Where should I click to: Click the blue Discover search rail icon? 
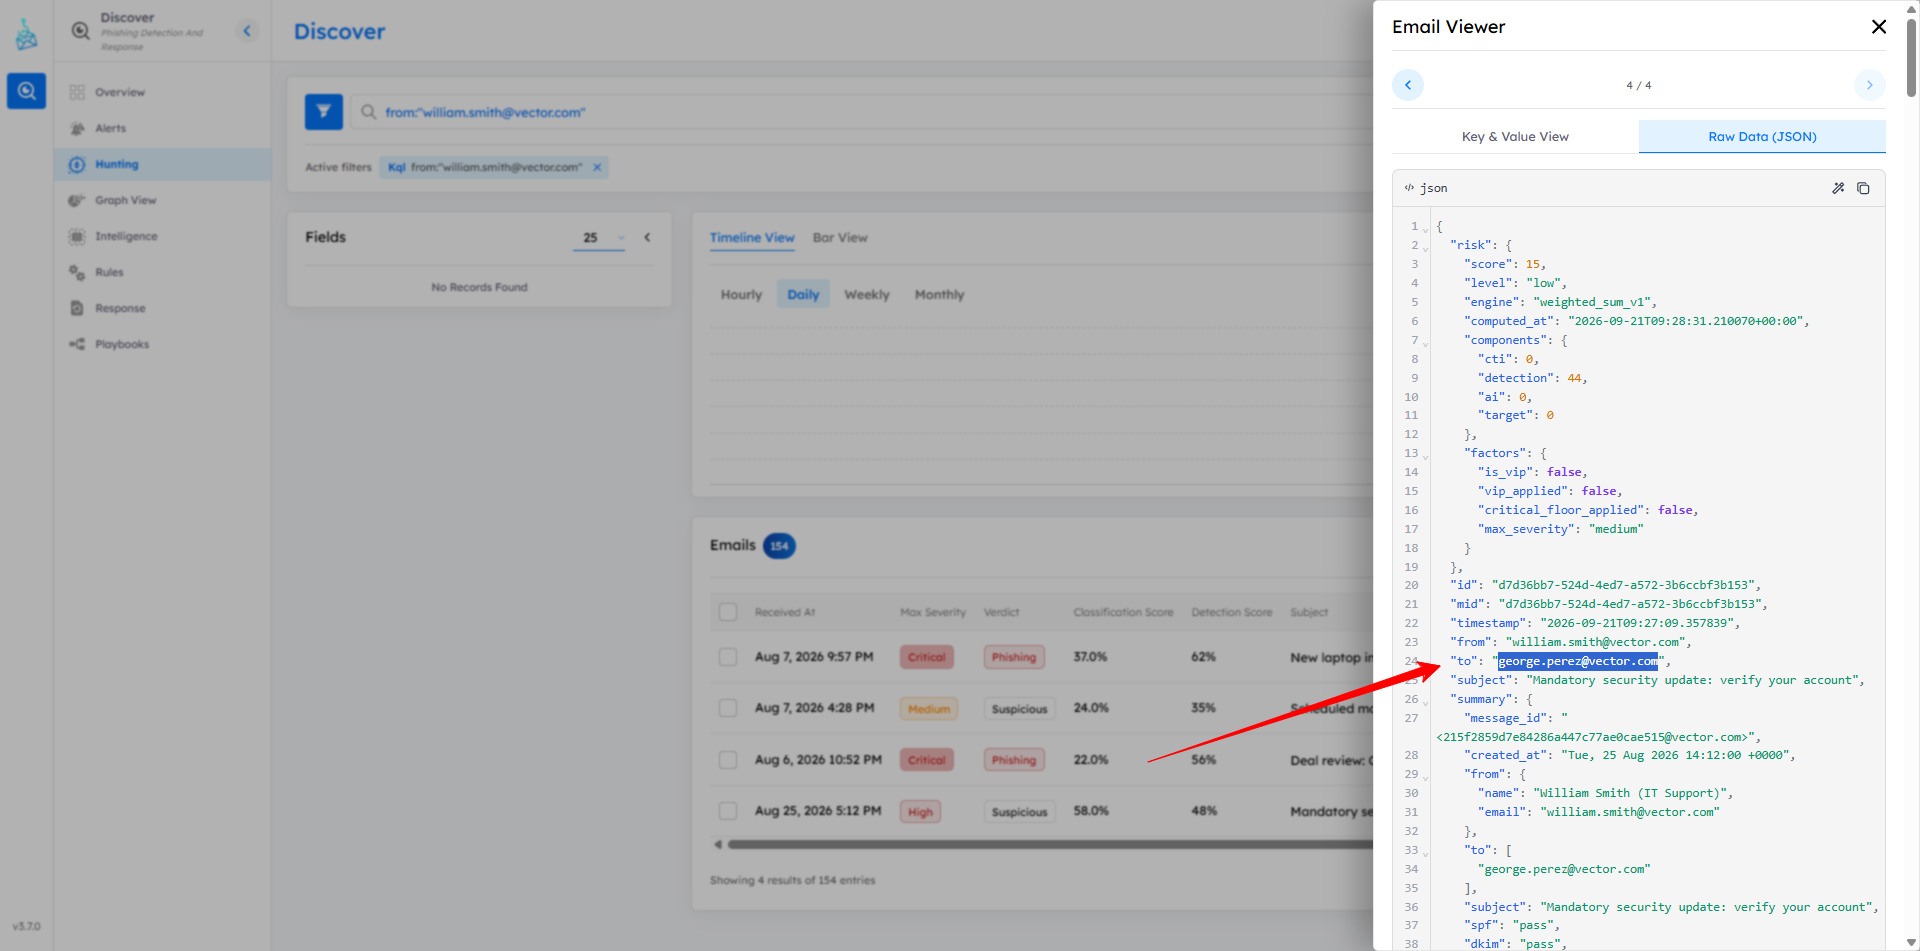pos(27,91)
